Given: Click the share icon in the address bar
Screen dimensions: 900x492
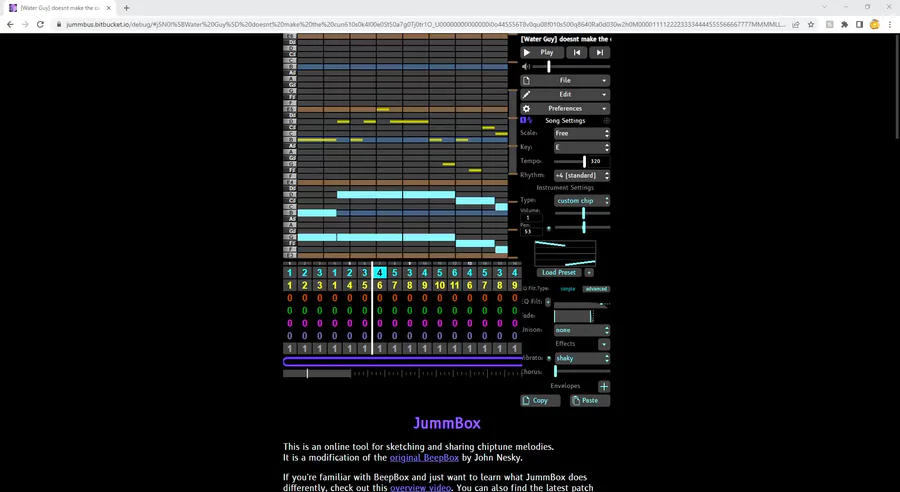Looking at the screenshot, I should 796,25.
